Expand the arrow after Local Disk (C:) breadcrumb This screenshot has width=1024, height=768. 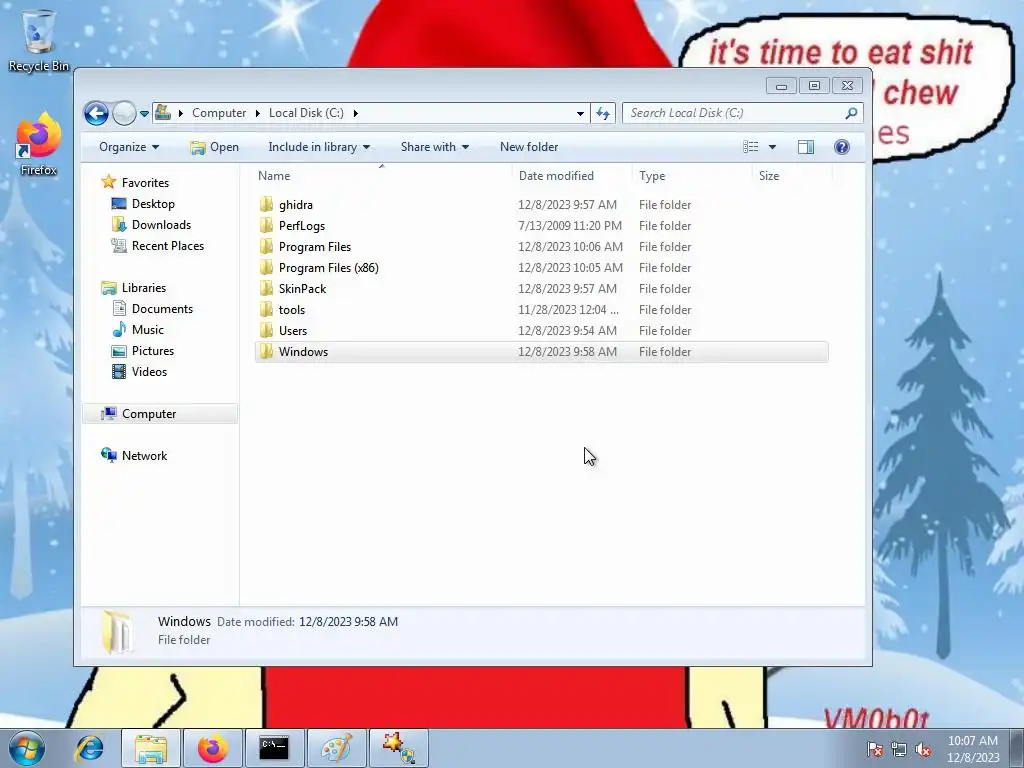355,114
